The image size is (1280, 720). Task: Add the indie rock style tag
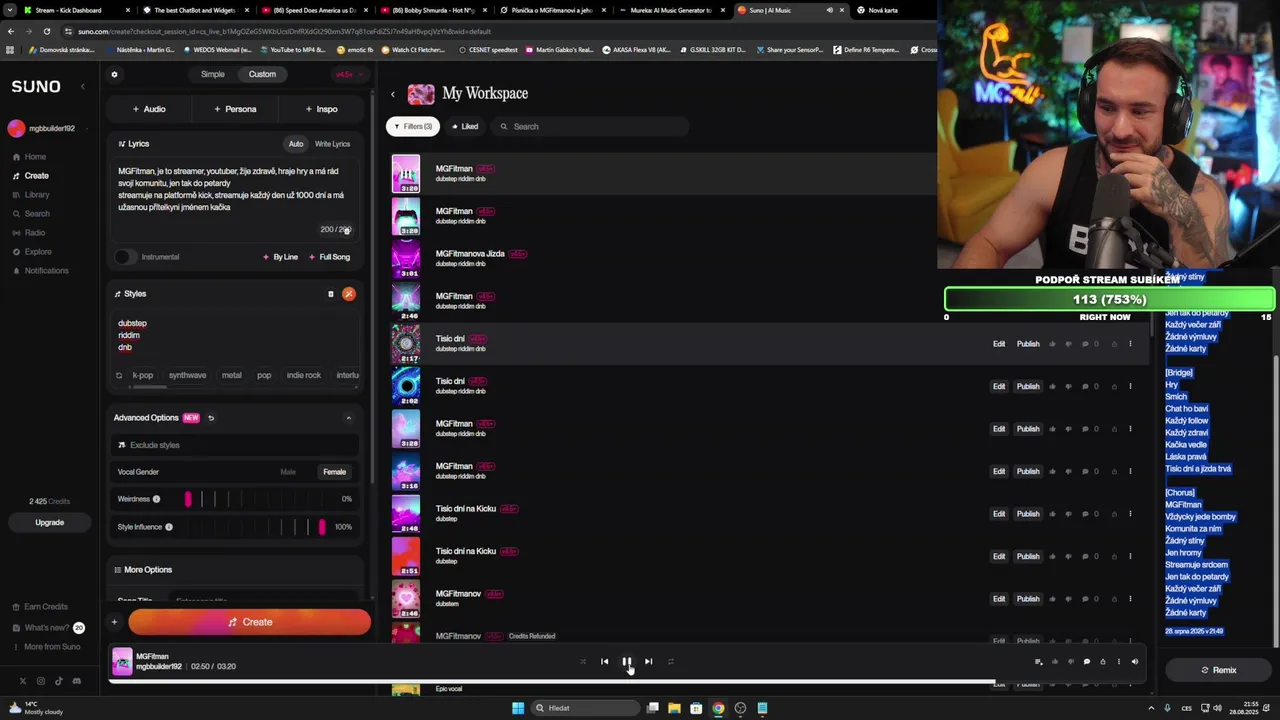click(x=304, y=375)
